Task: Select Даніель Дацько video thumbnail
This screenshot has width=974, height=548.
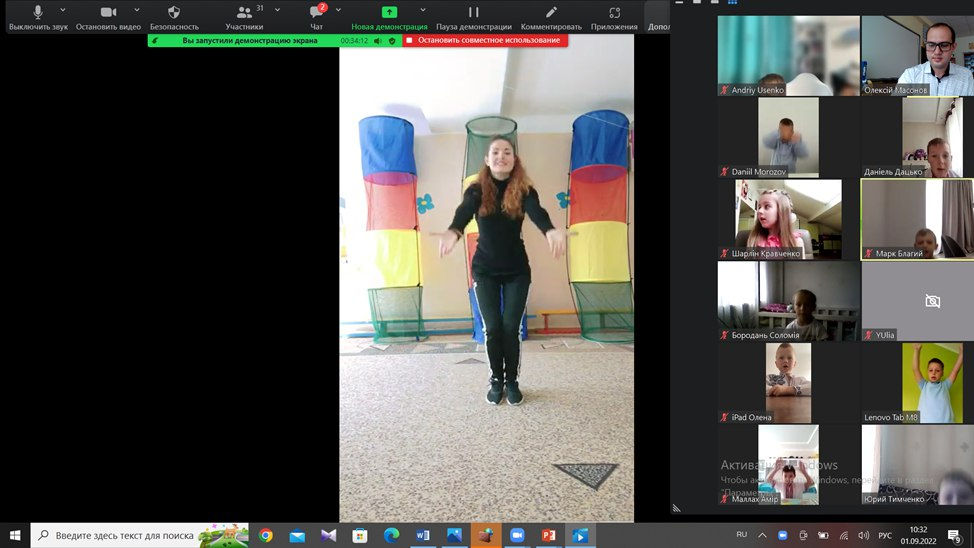Action: tap(917, 137)
